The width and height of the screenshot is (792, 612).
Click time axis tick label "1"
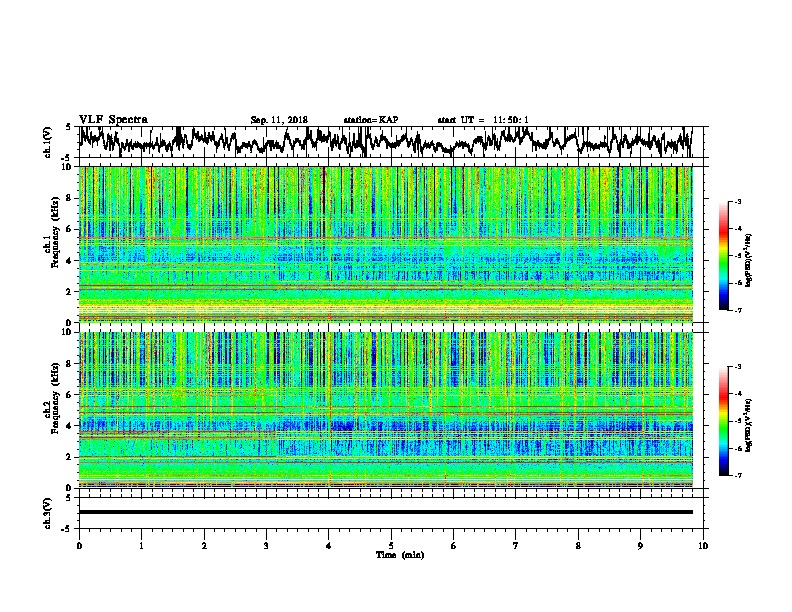141,546
